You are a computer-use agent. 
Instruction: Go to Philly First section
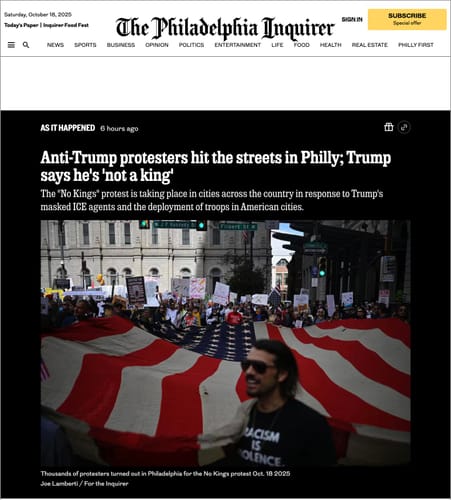416,45
